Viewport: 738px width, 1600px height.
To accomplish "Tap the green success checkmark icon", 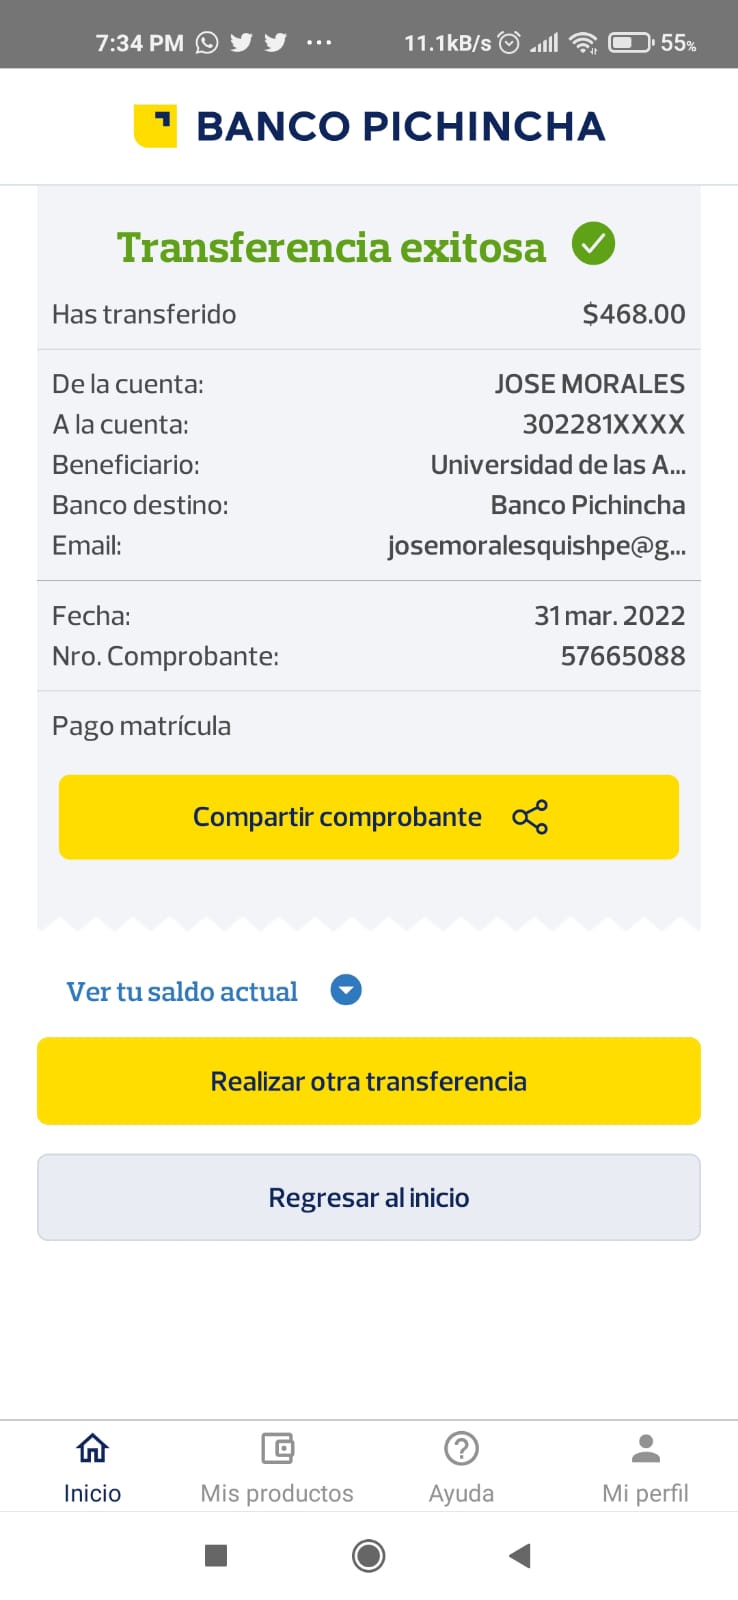I will point(593,244).
